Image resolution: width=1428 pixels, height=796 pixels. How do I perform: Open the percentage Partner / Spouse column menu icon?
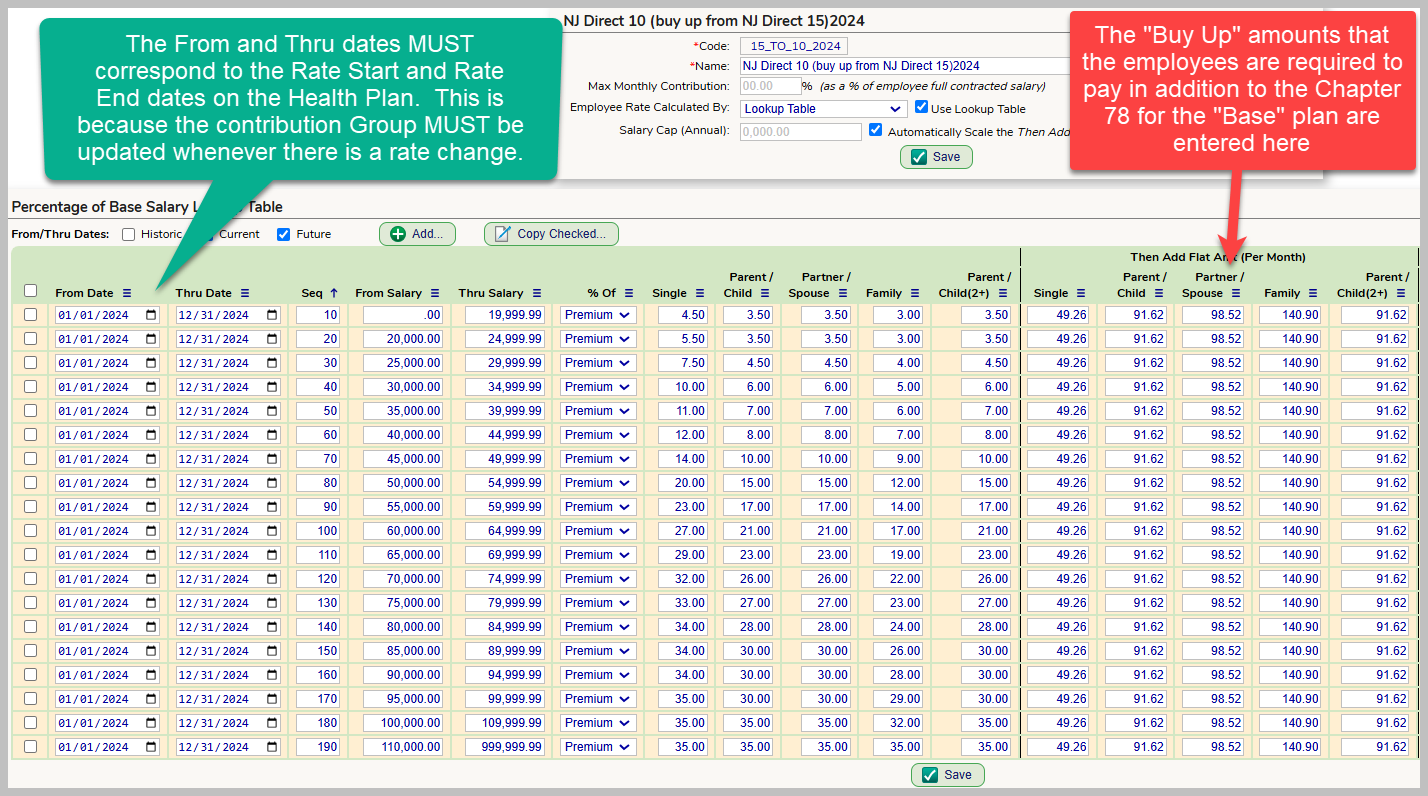click(x=843, y=293)
